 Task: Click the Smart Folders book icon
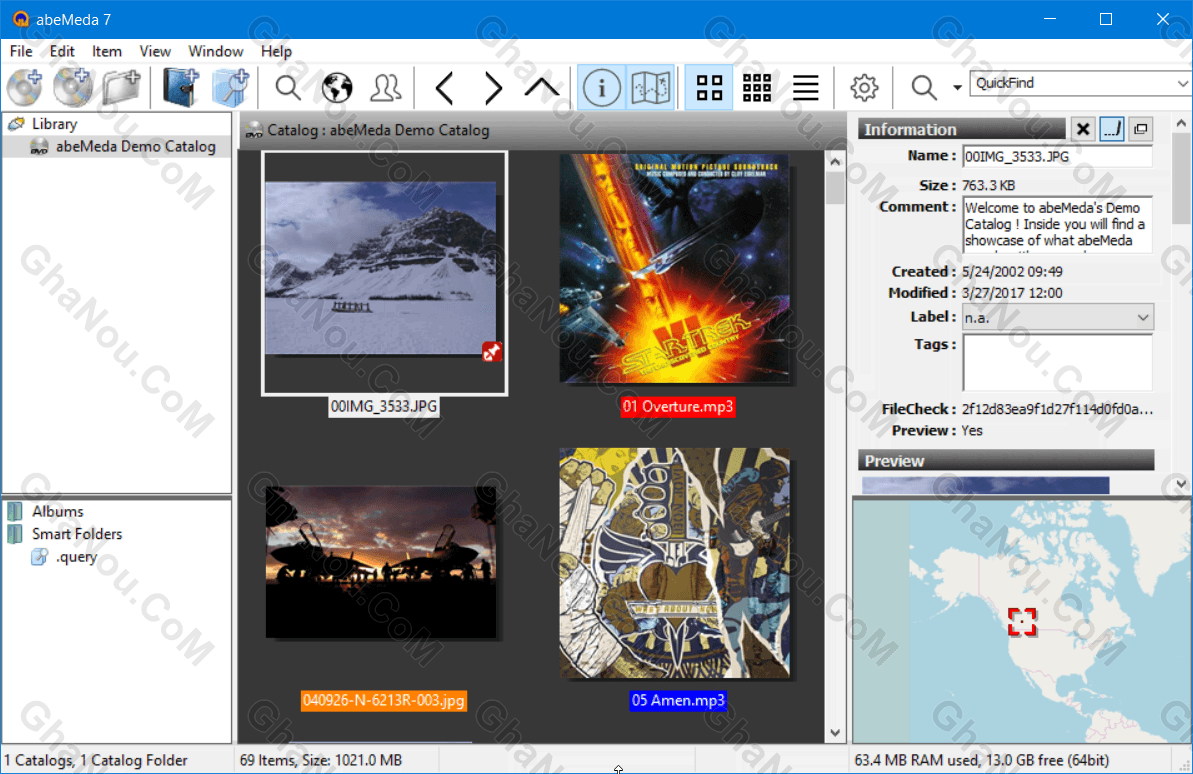15,534
